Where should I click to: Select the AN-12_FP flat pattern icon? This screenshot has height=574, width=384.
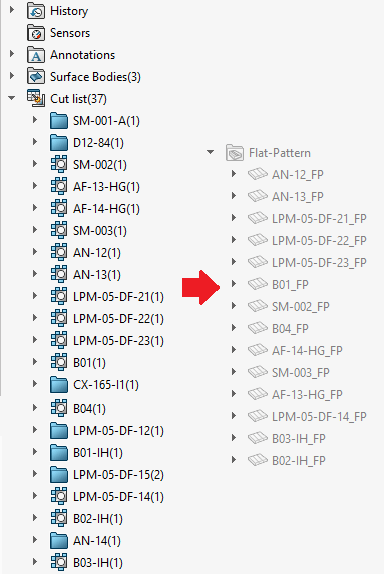coord(258,174)
